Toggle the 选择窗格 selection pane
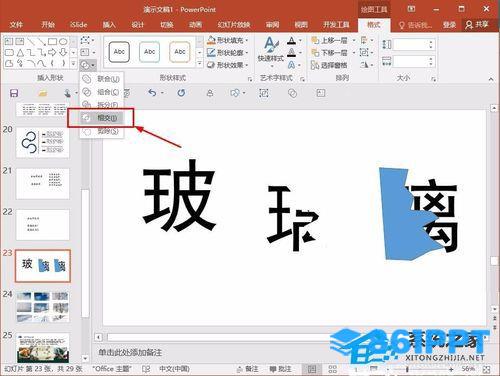Image resolution: width=500 pixels, height=376 pixels. click(x=329, y=65)
